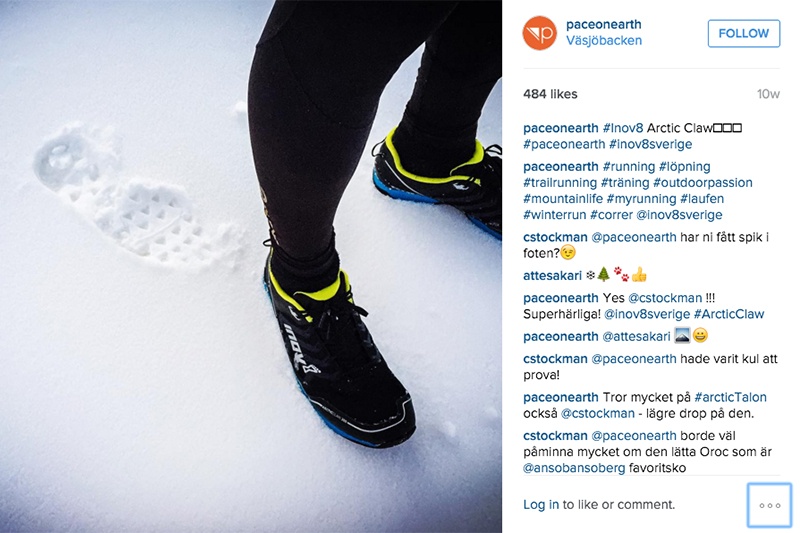The height and width of the screenshot is (533, 800).
Task: Open the paceonearth orange profile avatar
Action: [539, 33]
